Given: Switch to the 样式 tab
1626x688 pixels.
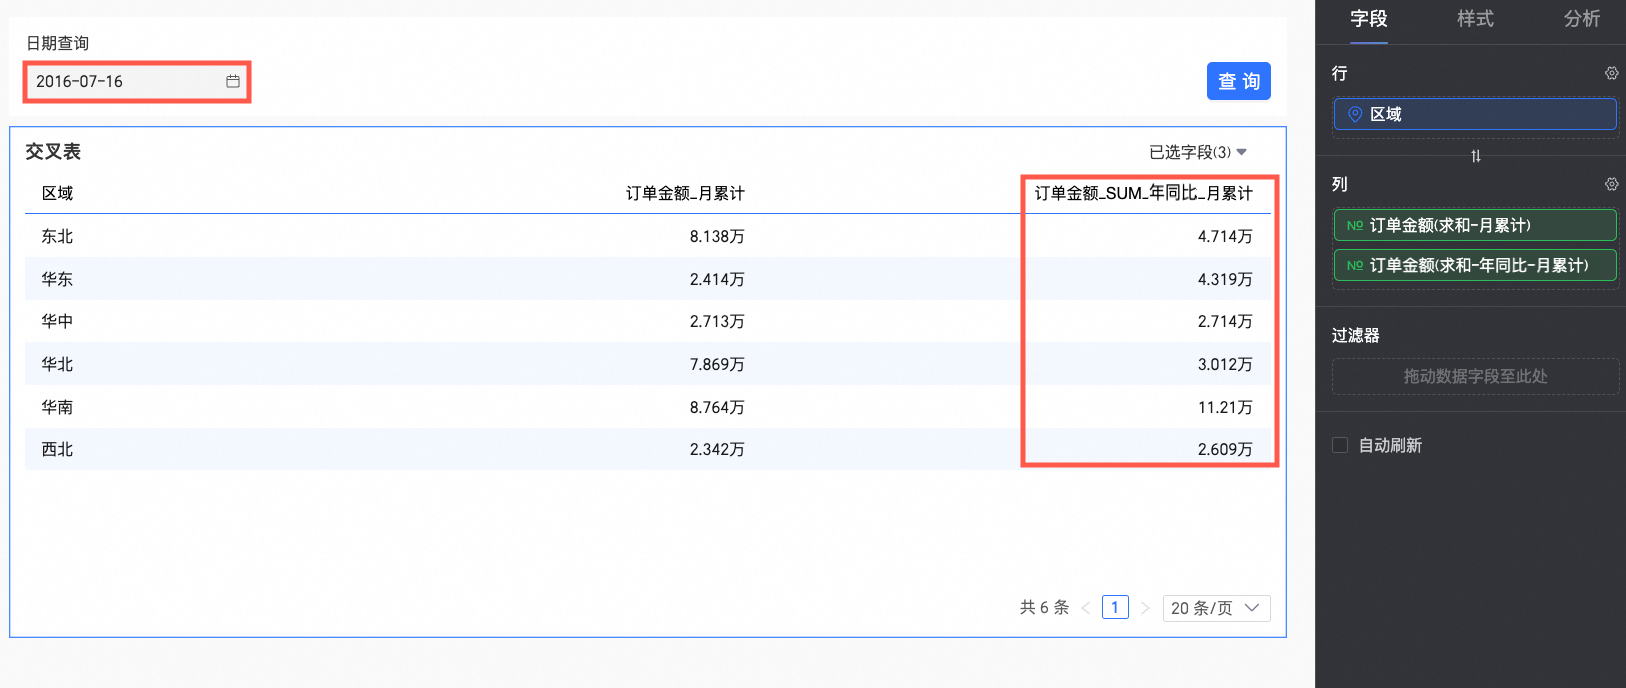Looking at the screenshot, I should click(1475, 19).
